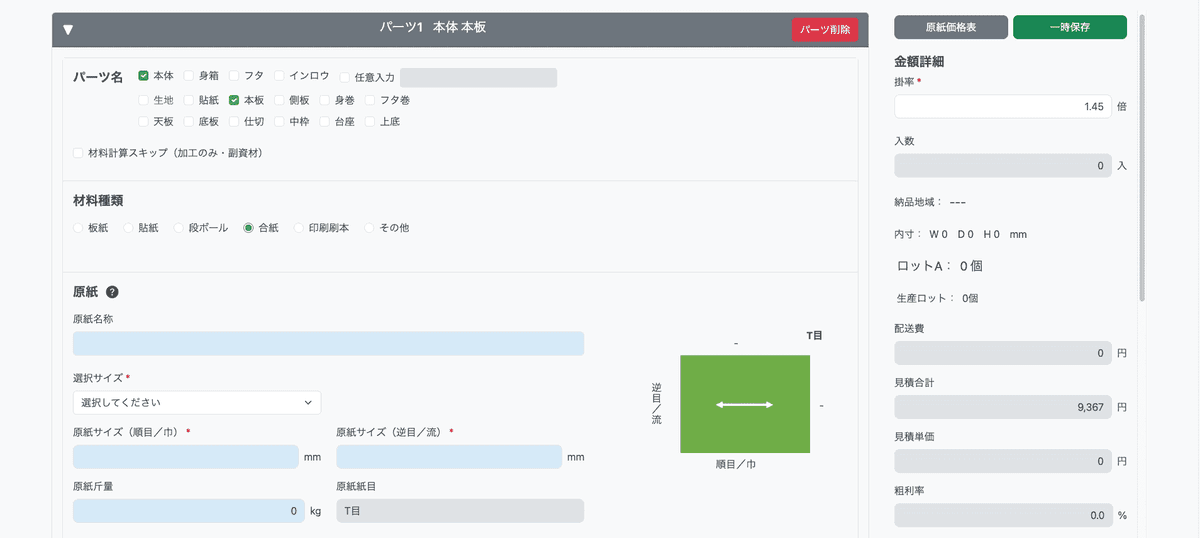
Task: Click the パーツ1 本体 本板 title
Action: (x=433, y=27)
